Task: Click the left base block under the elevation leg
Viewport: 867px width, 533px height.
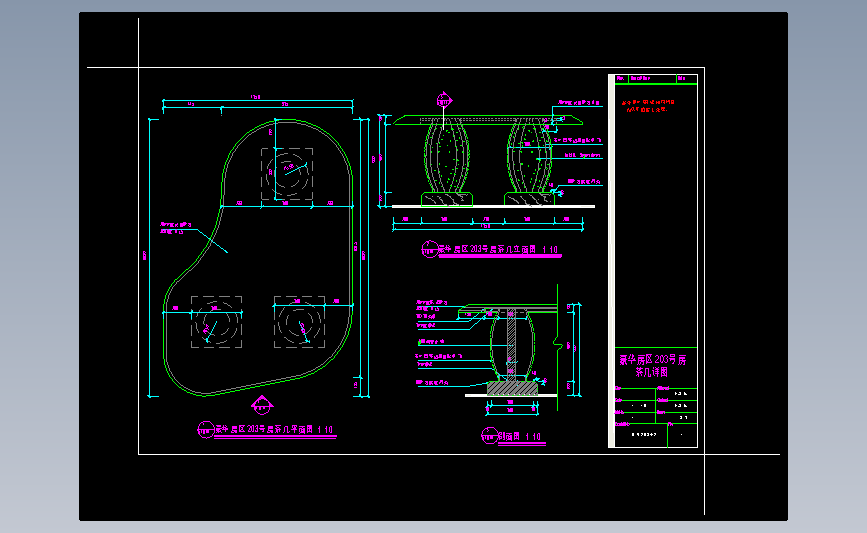Action: (x=447, y=199)
